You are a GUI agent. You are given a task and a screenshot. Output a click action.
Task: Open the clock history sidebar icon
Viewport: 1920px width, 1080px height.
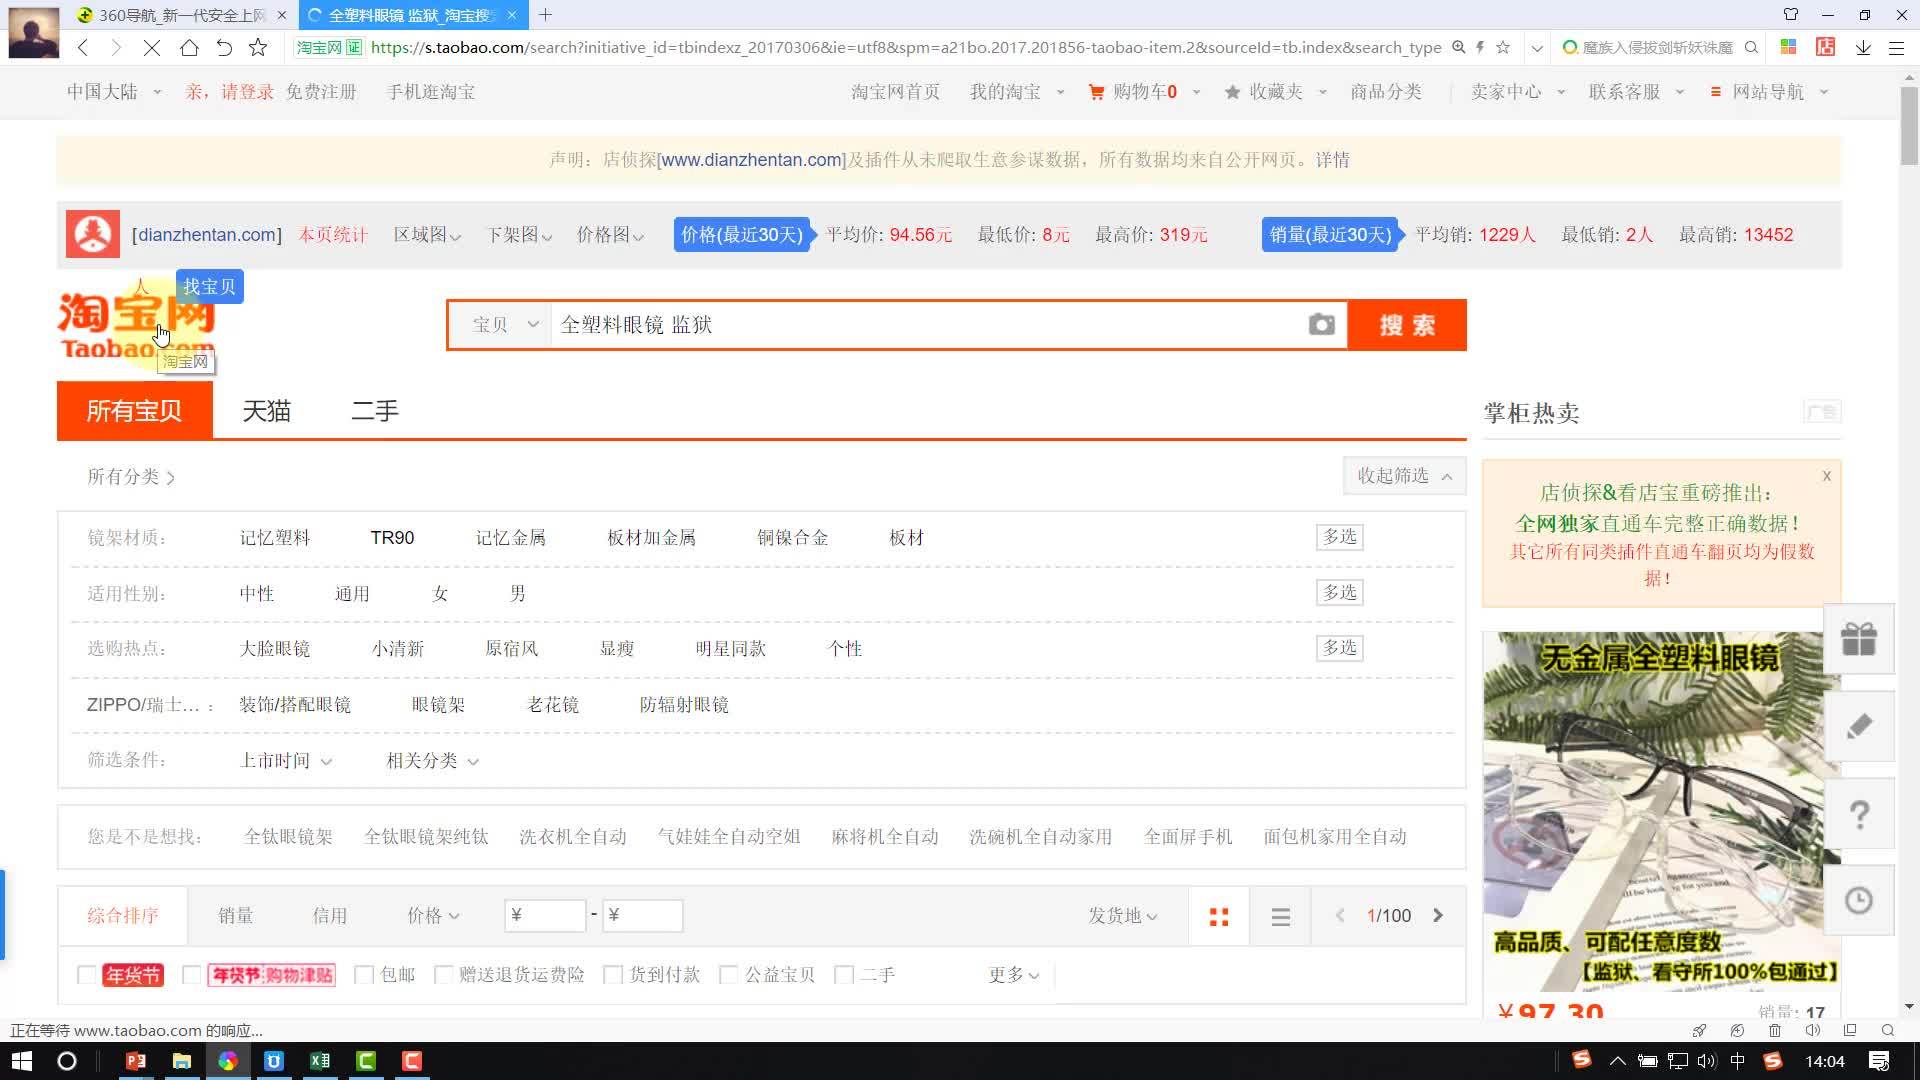coord(1858,901)
